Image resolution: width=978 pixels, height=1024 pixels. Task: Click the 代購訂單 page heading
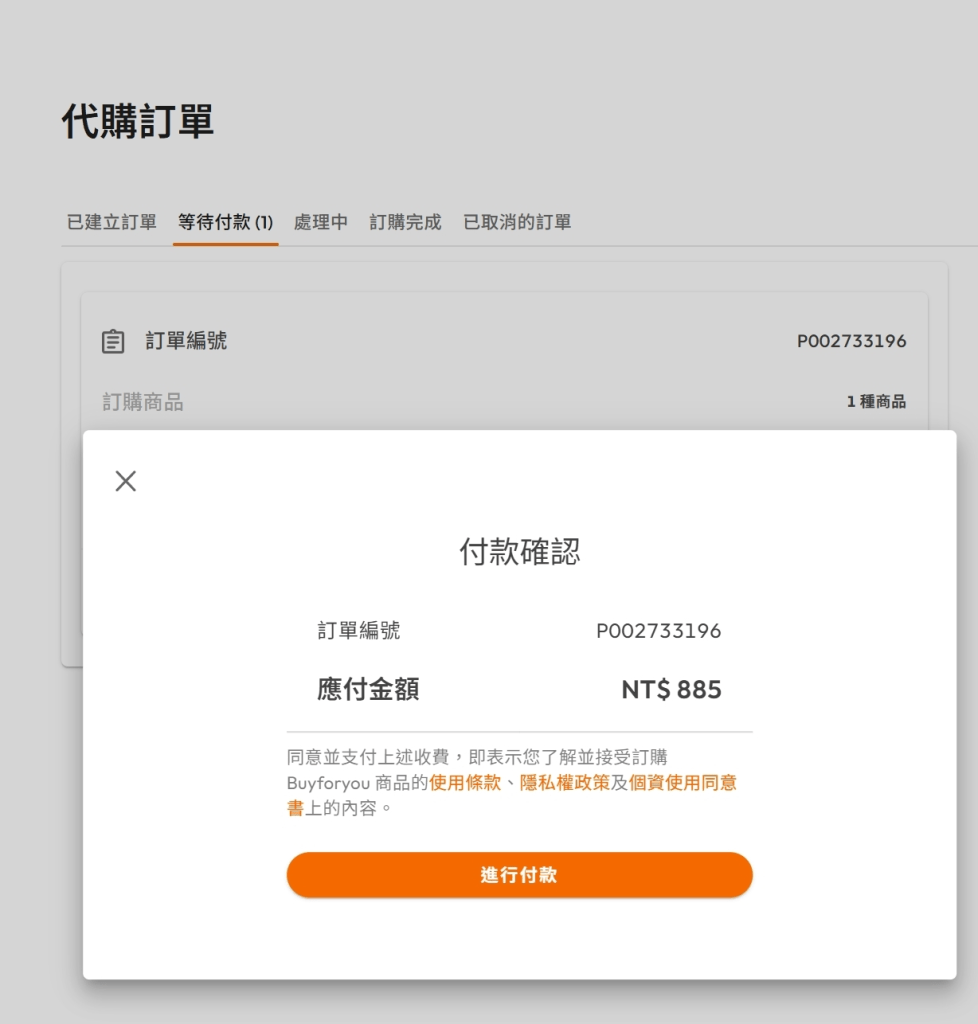click(x=138, y=121)
